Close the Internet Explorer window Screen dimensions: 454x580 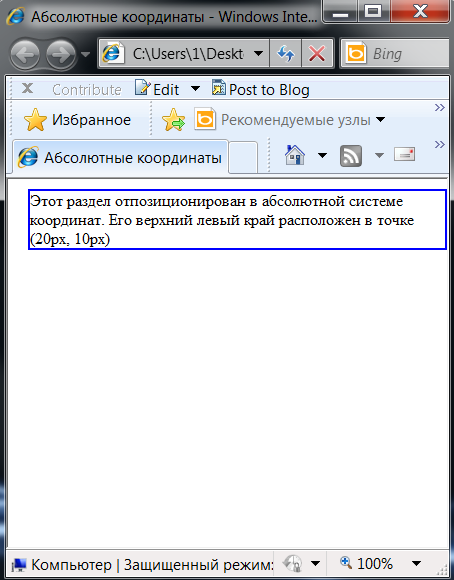421,12
